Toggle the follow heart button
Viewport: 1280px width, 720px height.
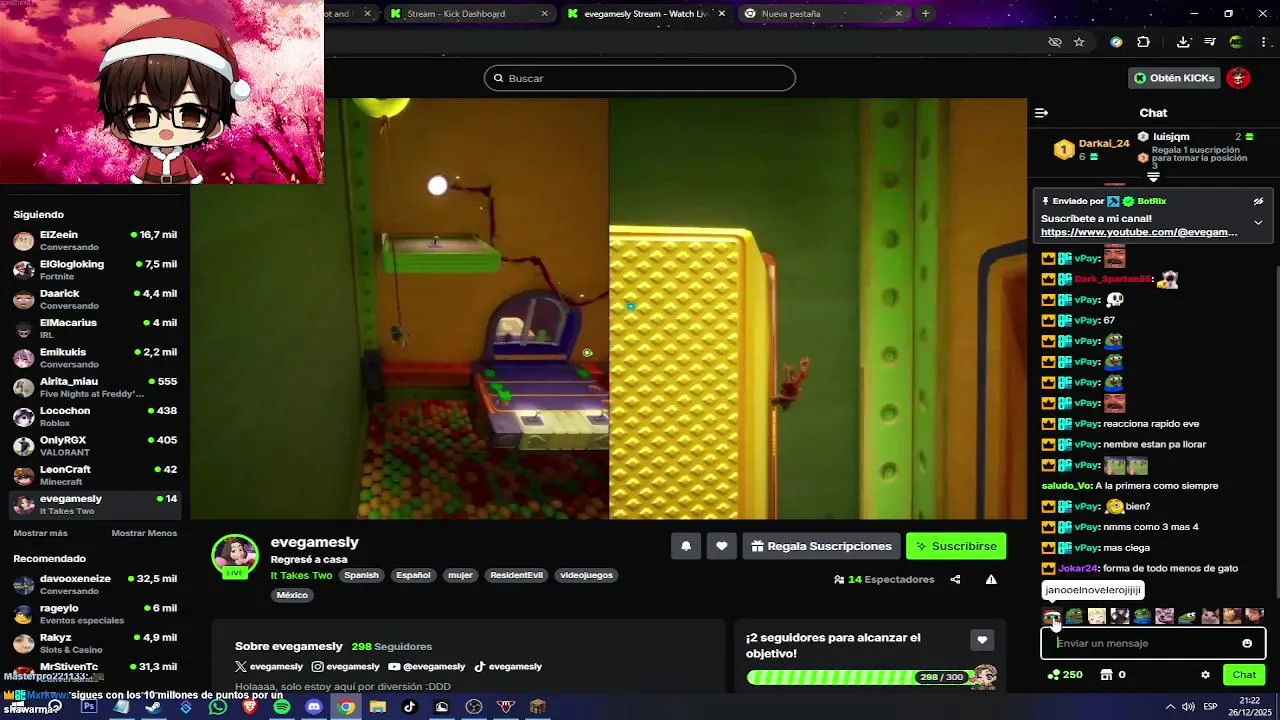722,546
